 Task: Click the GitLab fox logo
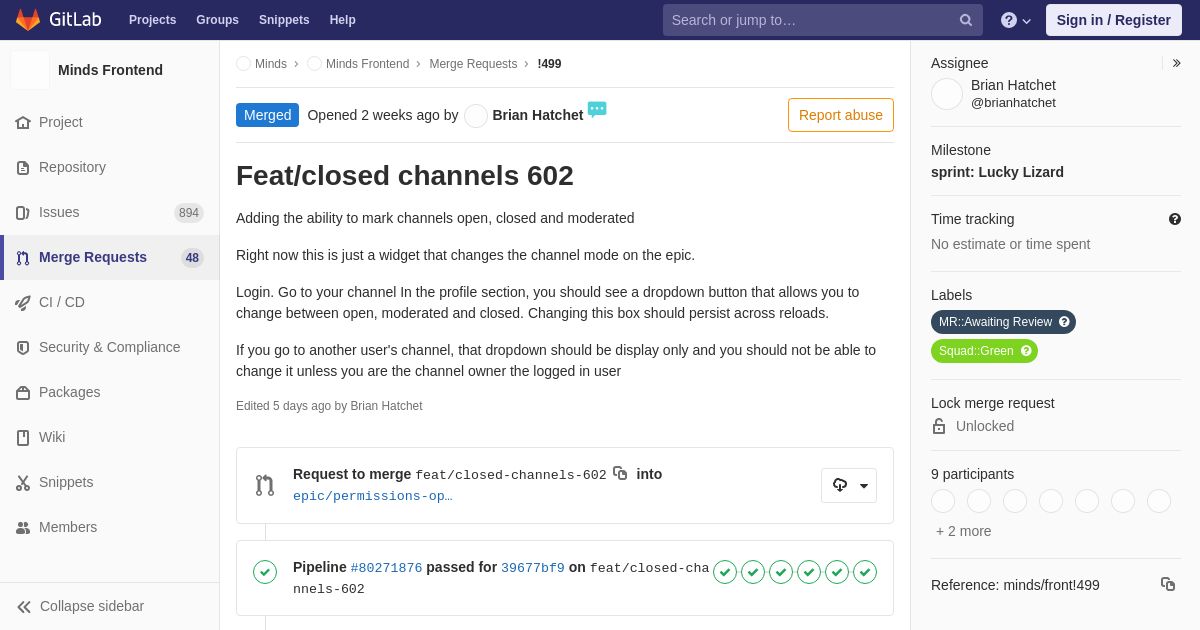tap(28, 20)
